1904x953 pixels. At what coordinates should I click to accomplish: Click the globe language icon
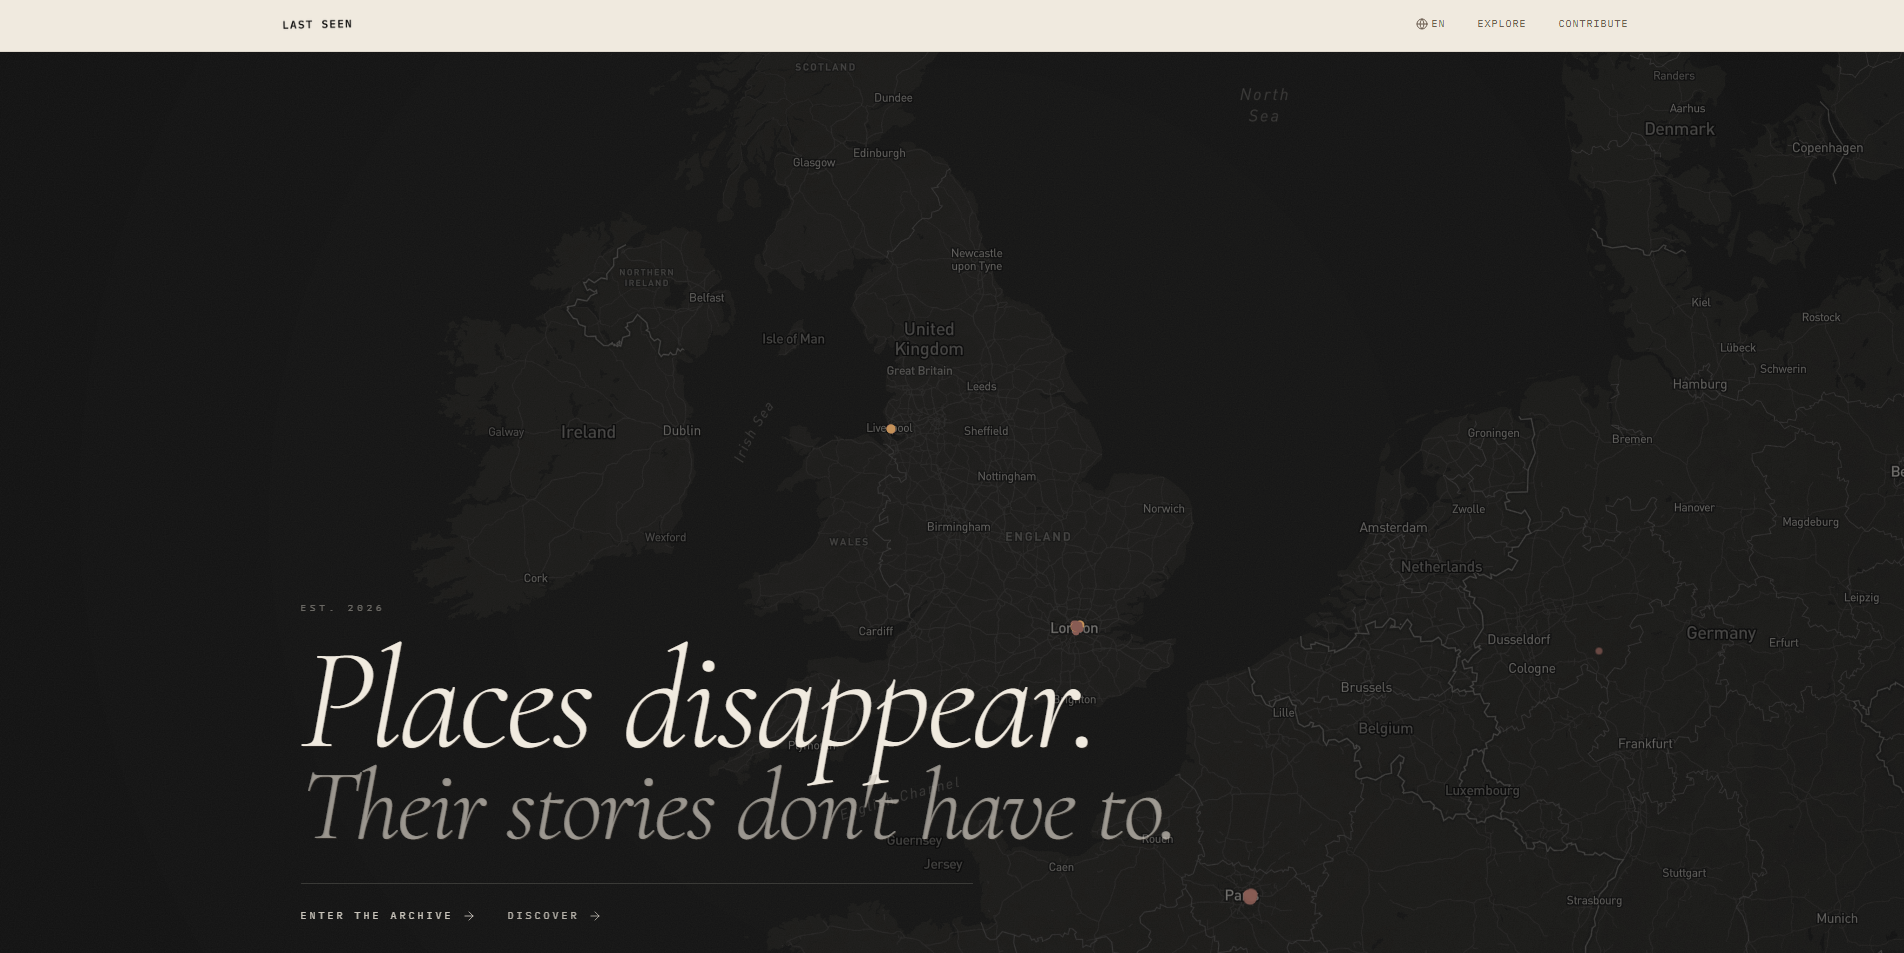(x=1421, y=24)
